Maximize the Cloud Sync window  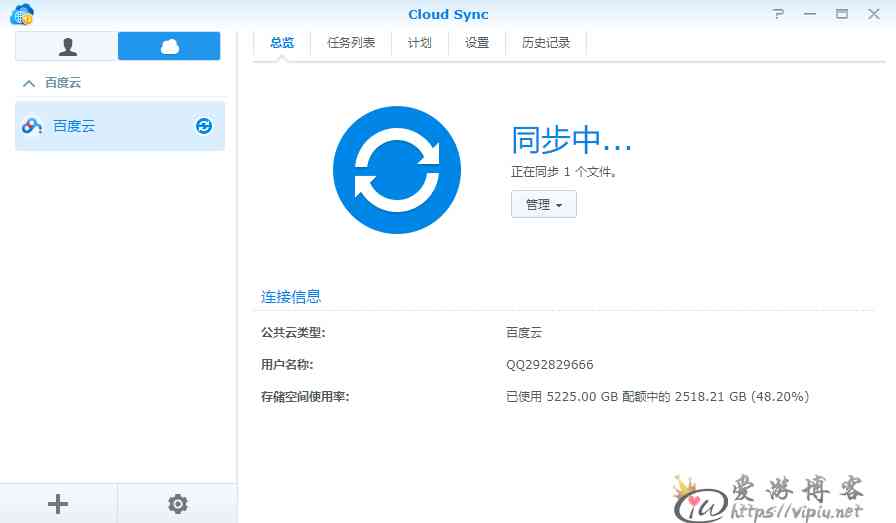pyautogui.click(x=842, y=14)
